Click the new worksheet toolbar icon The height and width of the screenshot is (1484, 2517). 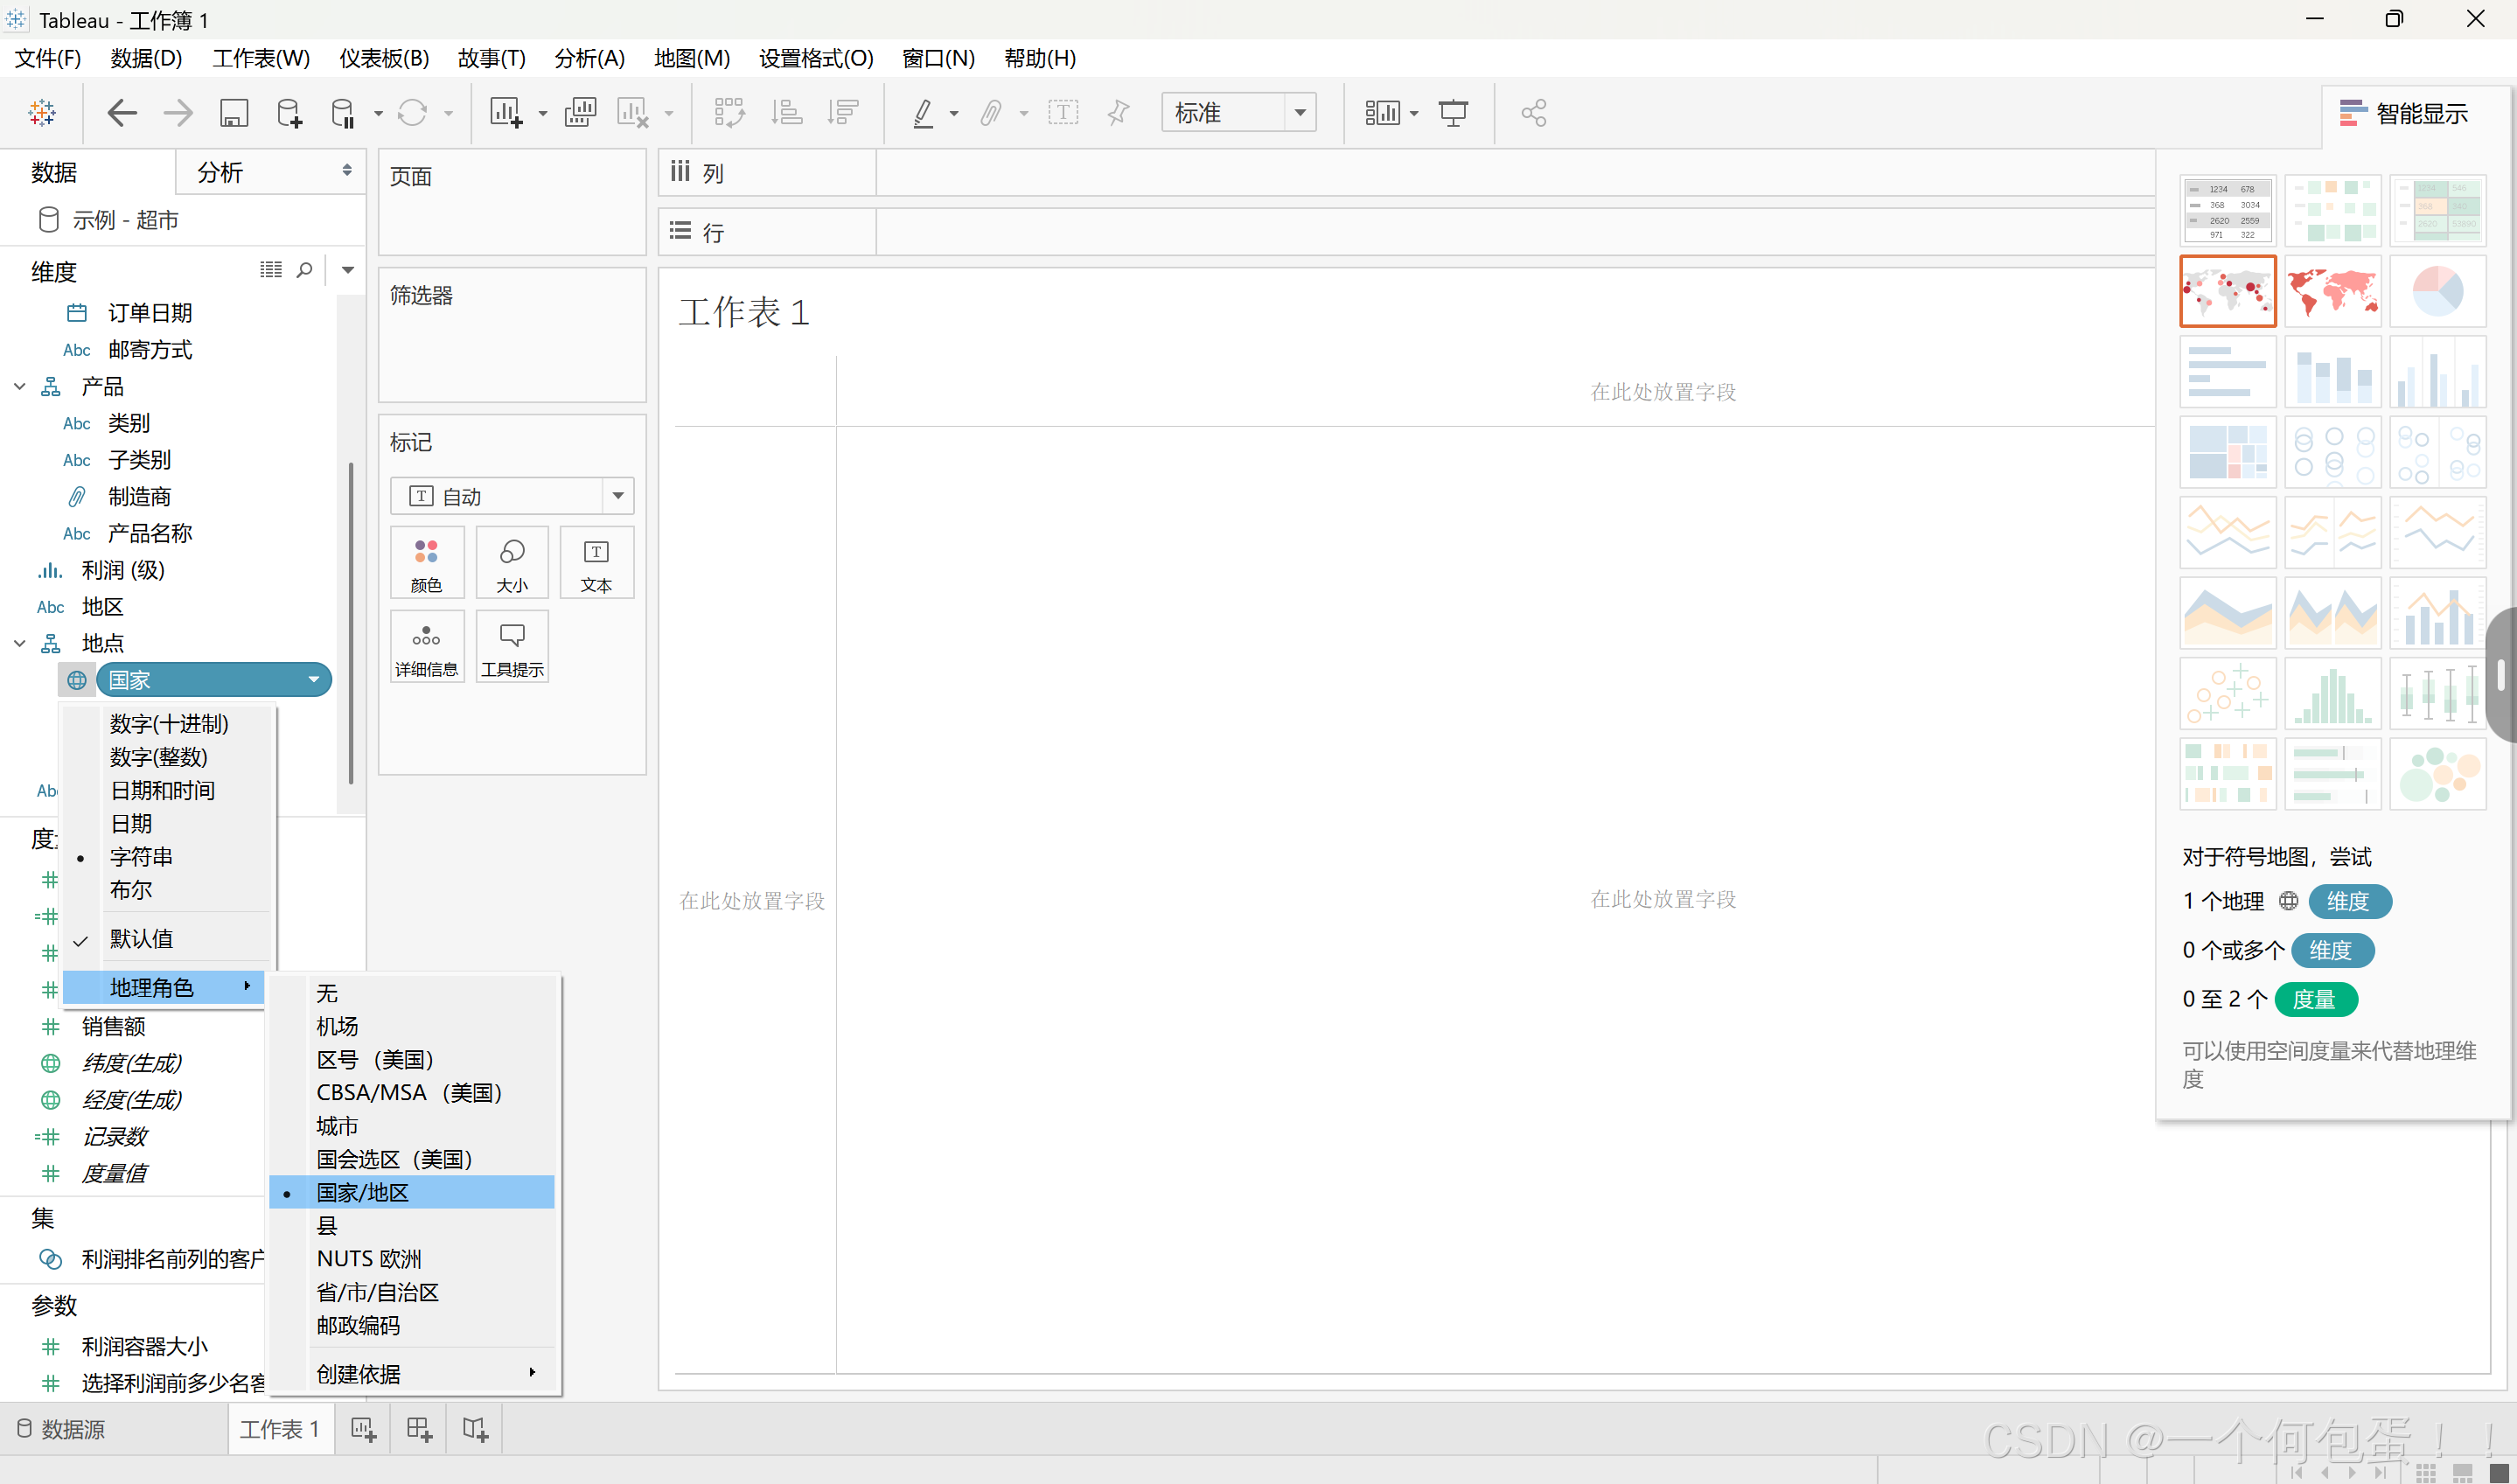point(506,113)
